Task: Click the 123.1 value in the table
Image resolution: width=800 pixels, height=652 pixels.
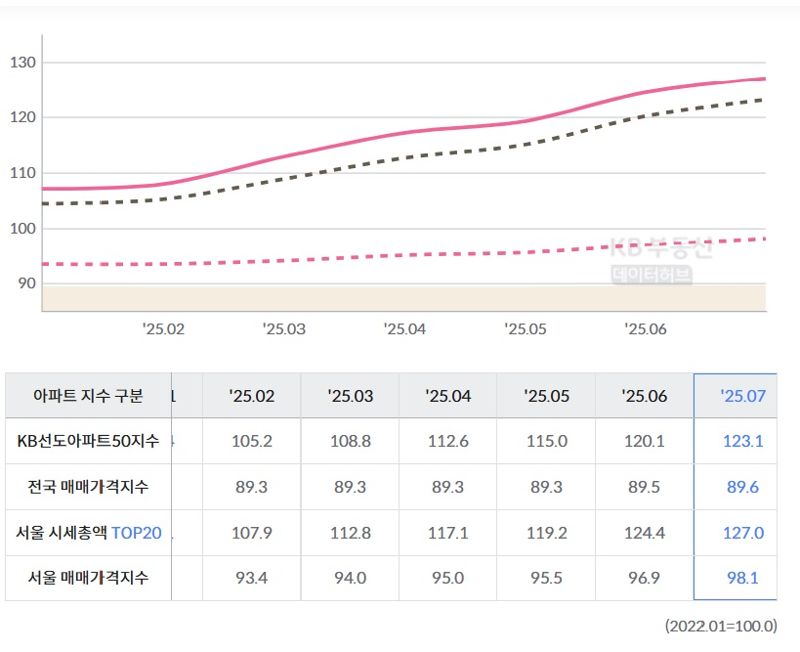Action: click(742, 441)
